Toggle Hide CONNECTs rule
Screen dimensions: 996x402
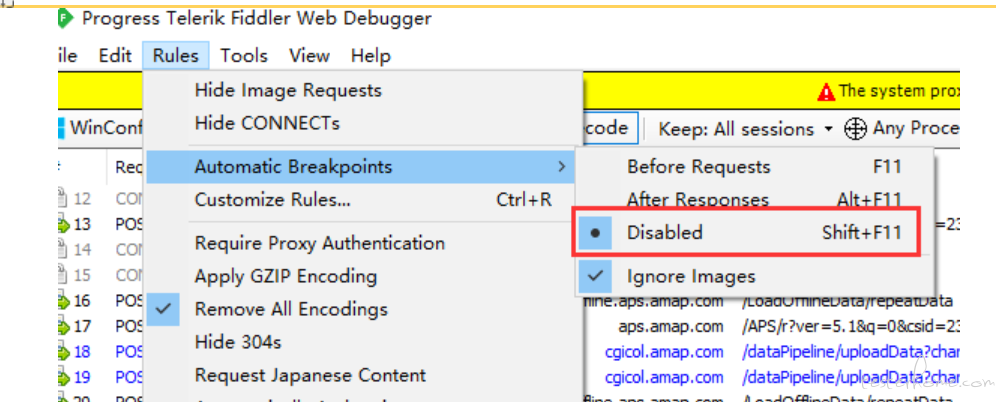363,123
